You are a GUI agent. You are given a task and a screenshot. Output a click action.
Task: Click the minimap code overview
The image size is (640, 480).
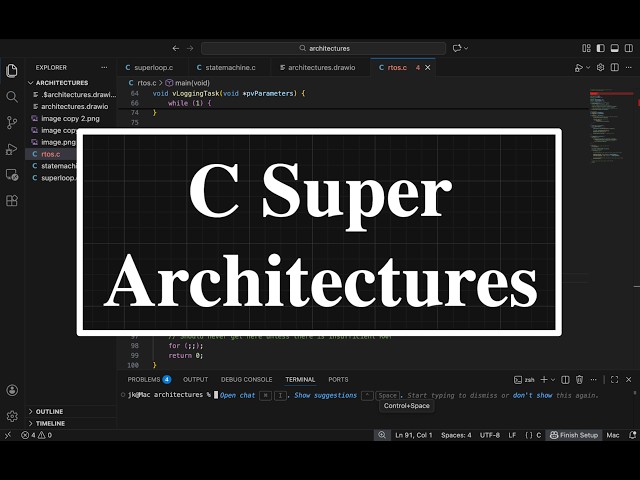[x=611, y=127]
